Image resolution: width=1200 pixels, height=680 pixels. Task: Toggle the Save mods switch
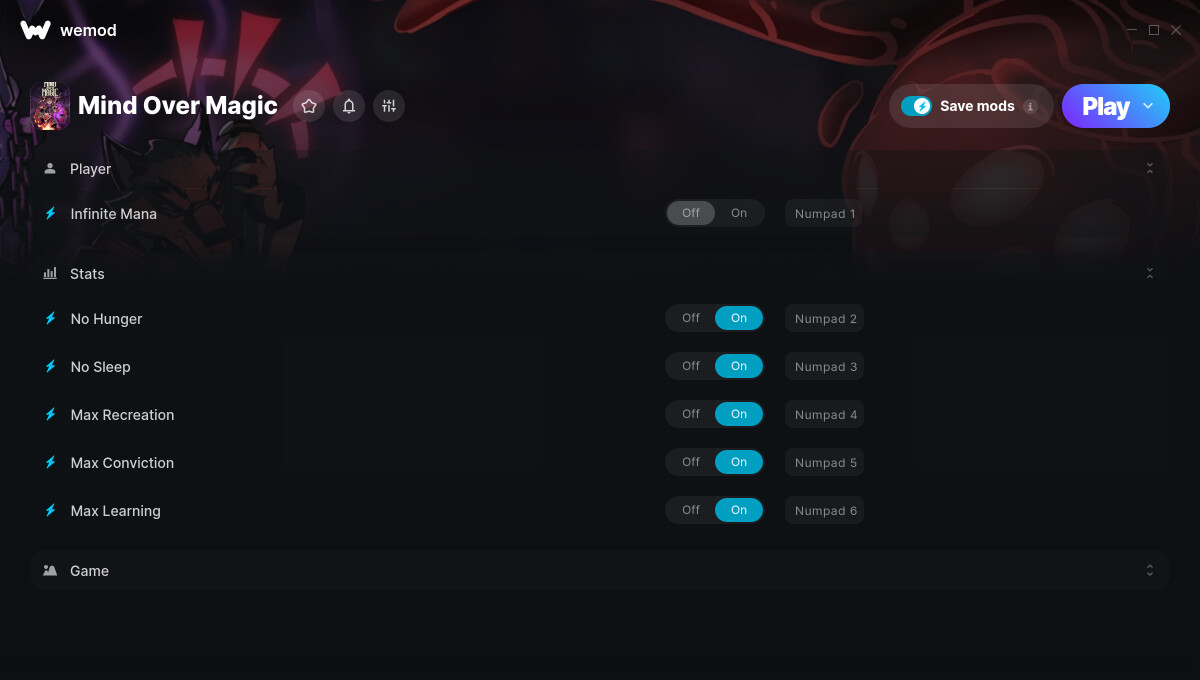[916, 106]
